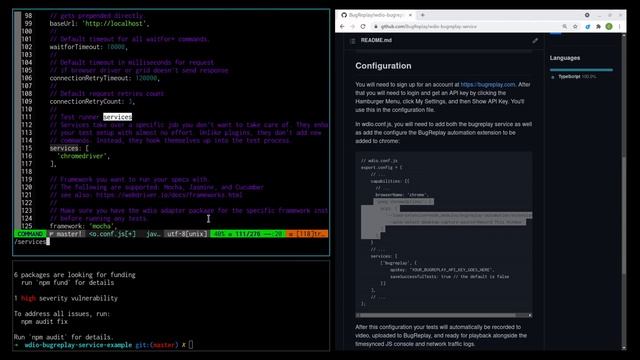Click the 'services: [' line 115 in the editor
Viewport: 640px width, 360px height.
pyautogui.click(x=69, y=148)
